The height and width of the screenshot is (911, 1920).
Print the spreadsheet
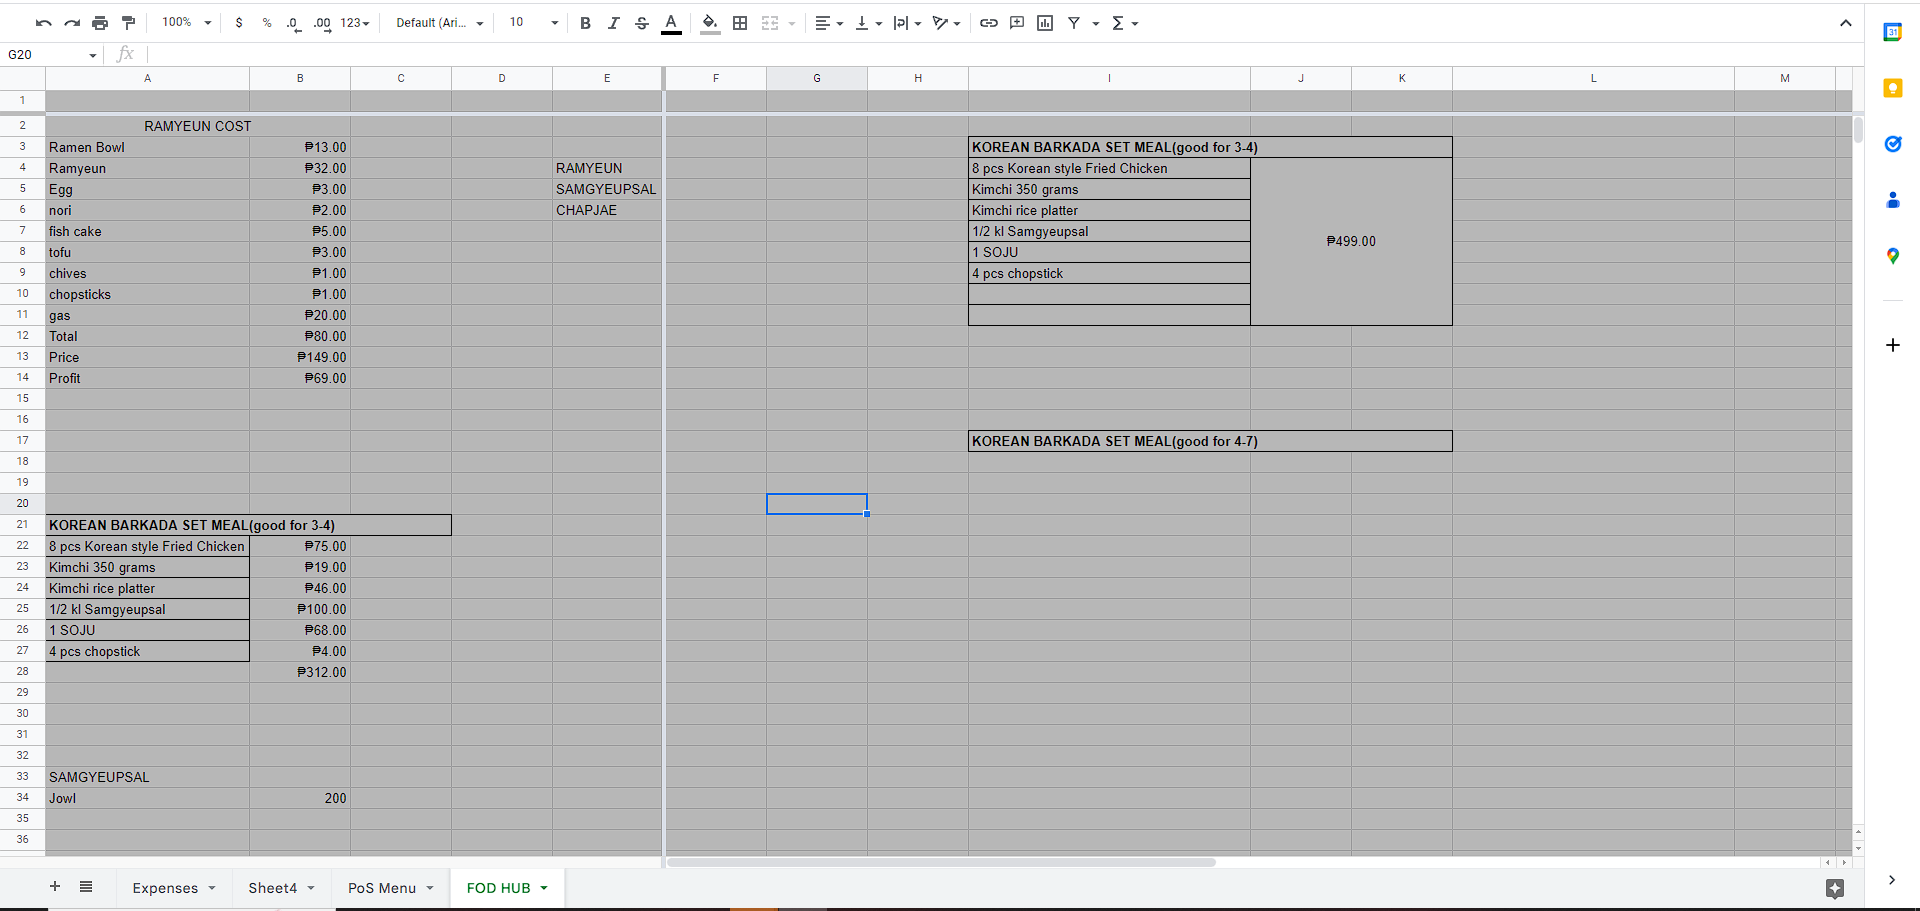pyautogui.click(x=100, y=23)
